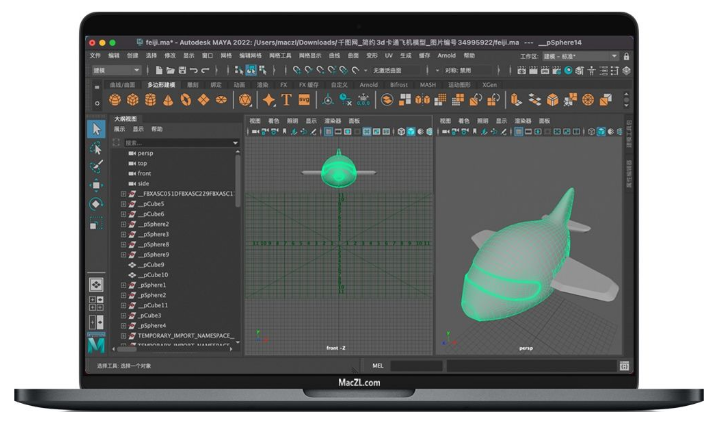The image size is (727, 433).
Task: Create a polygon cylinder from the shelf
Action: pyautogui.click(x=150, y=100)
